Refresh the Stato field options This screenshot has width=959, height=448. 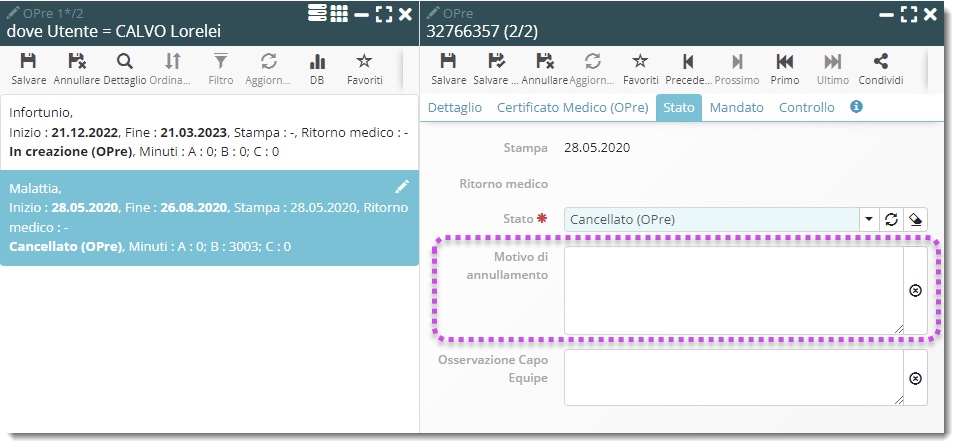point(891,219)
